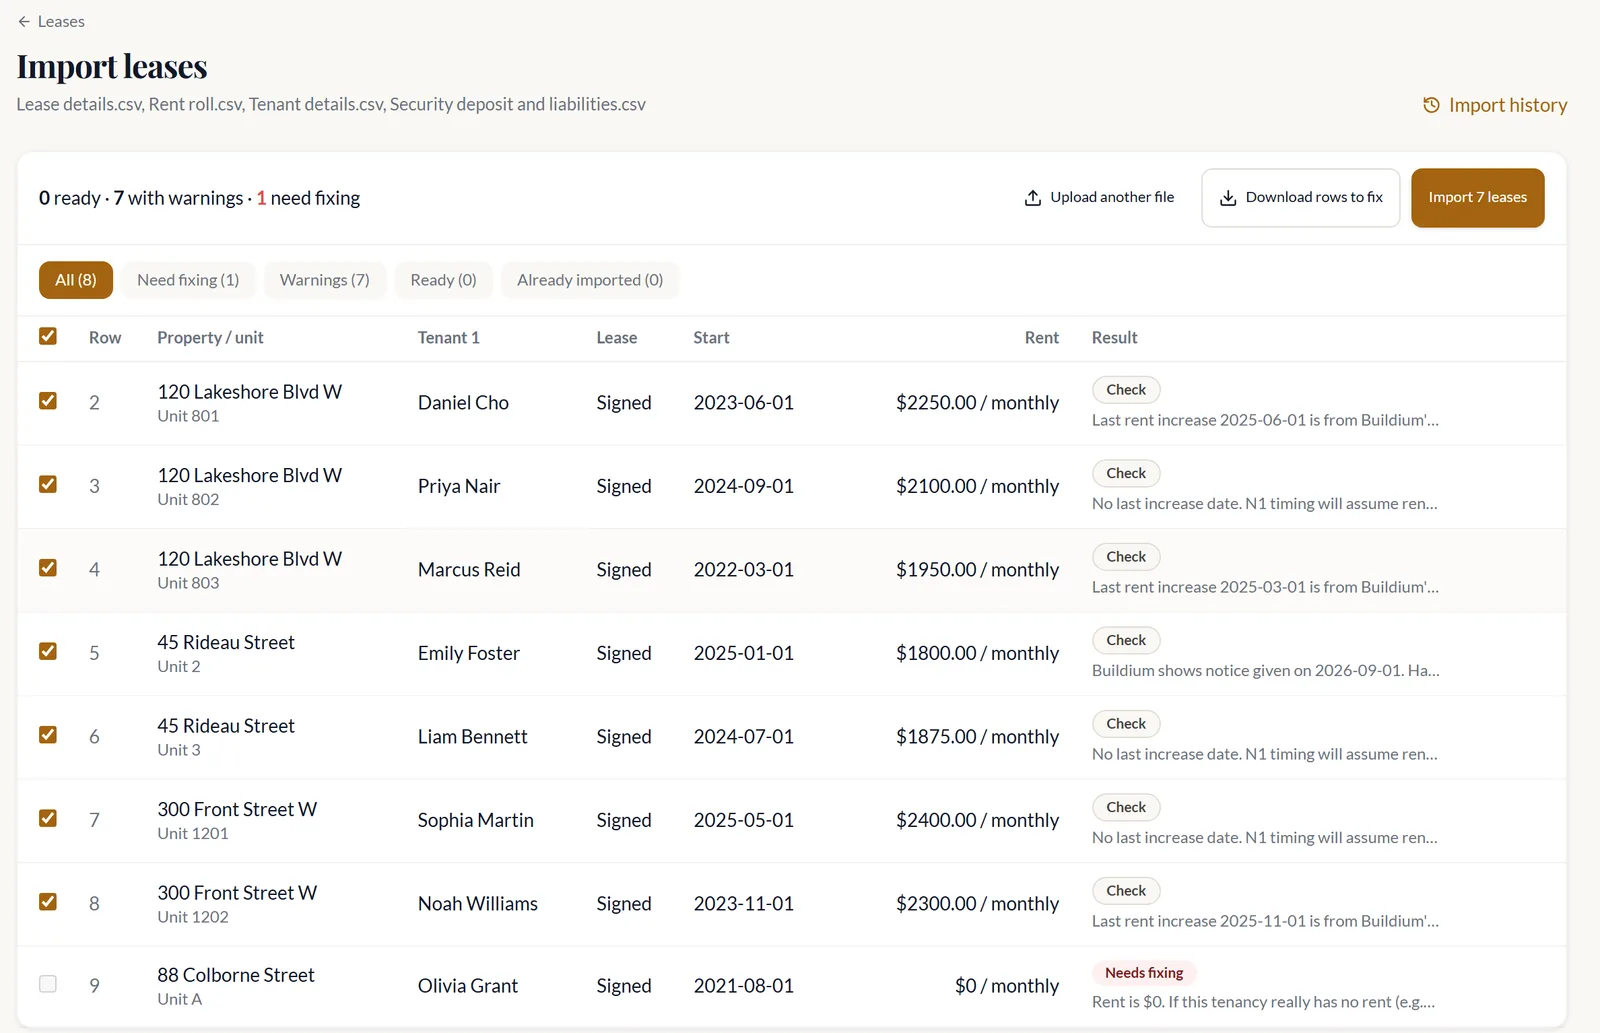Image resolution: width=1600 pixels, height=1033 pixels.
Task: Click the Check badge for Sophia Martin
Action: click(x=1126, y=807)
